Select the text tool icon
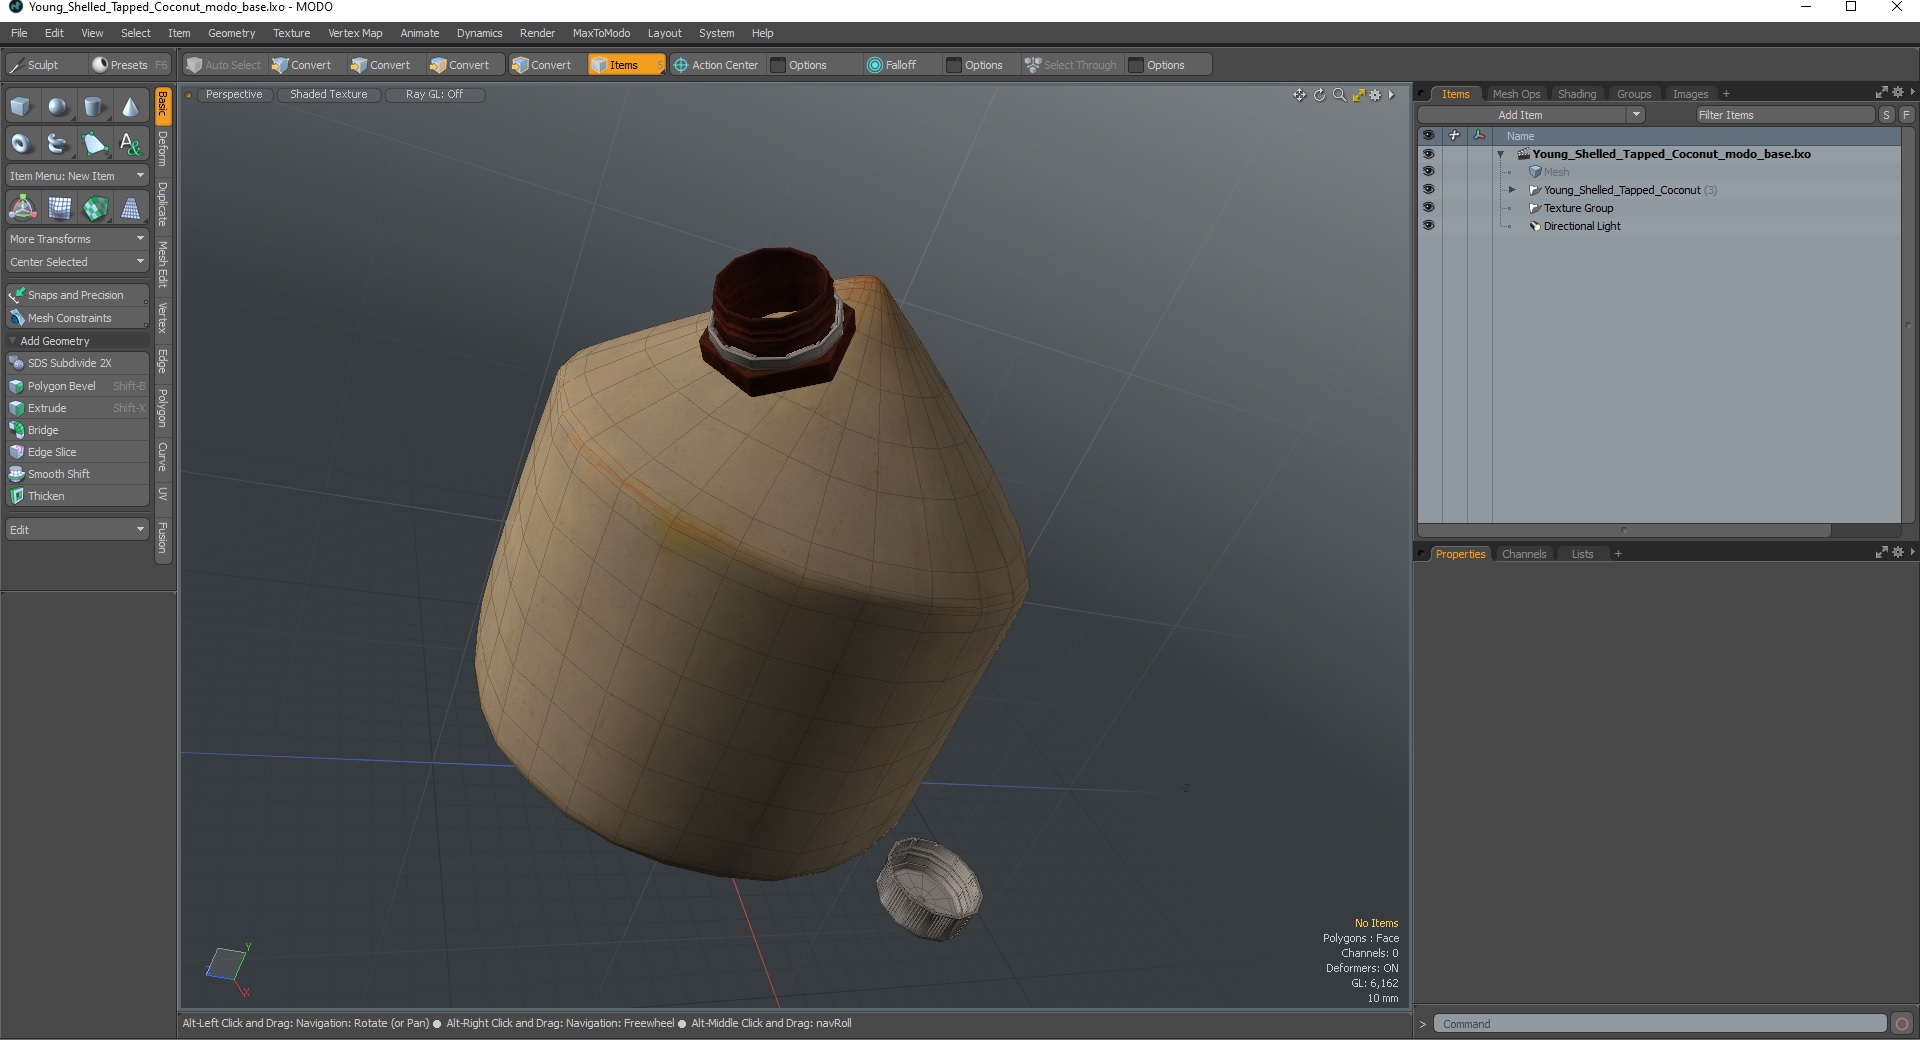Viewport: 1920px width, 1040px height. coord(130,144)
